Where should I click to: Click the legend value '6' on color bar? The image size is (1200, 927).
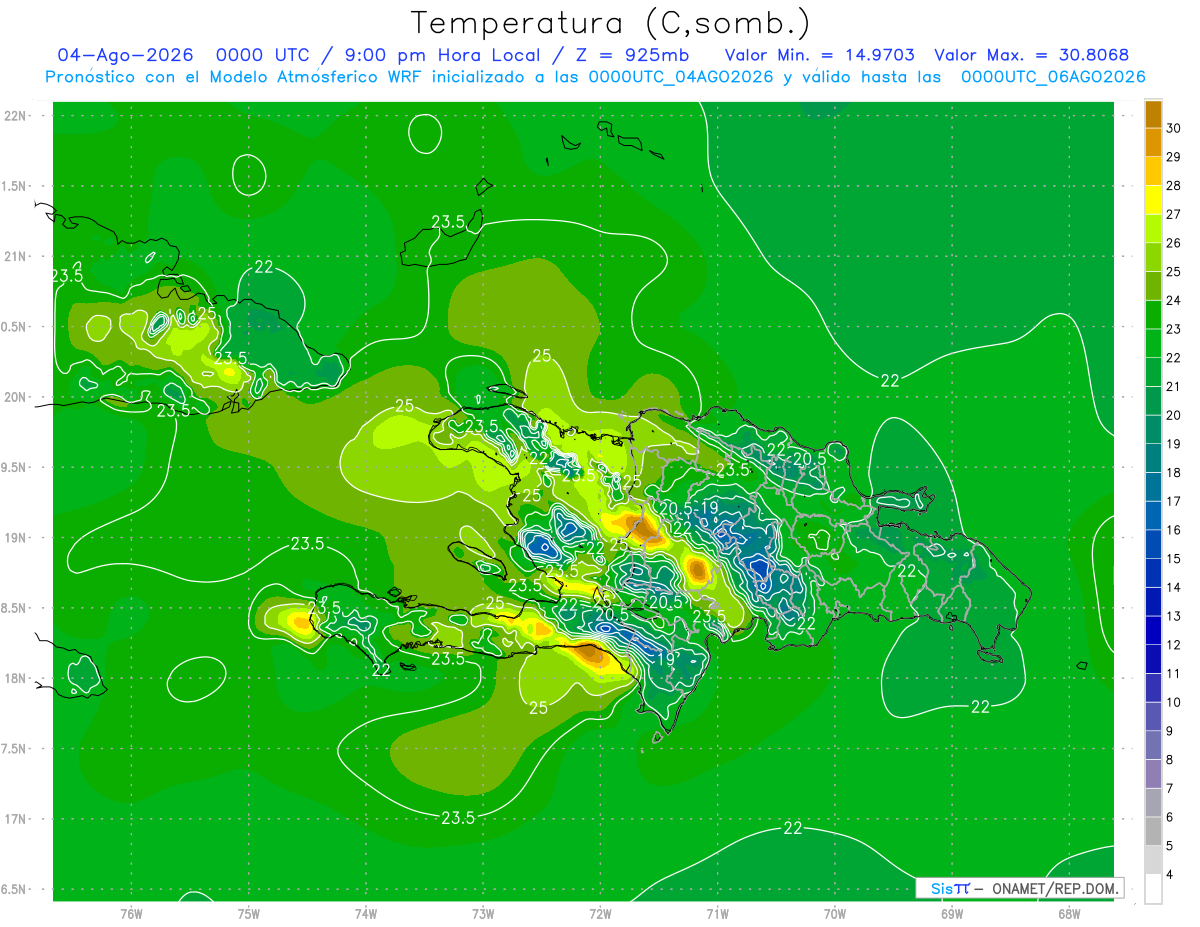click(1170, 817)
